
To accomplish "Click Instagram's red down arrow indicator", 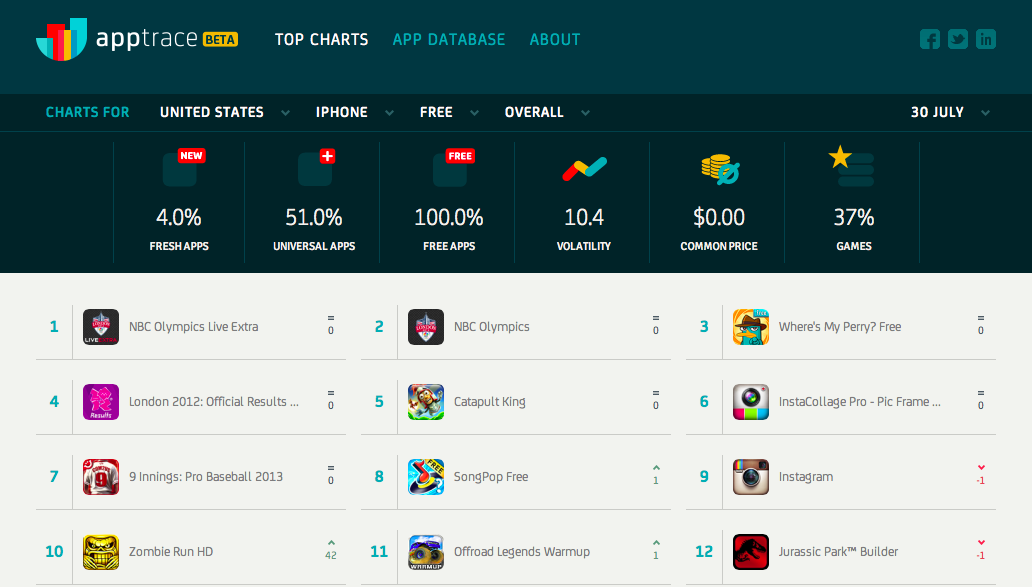I will point(981,468).
